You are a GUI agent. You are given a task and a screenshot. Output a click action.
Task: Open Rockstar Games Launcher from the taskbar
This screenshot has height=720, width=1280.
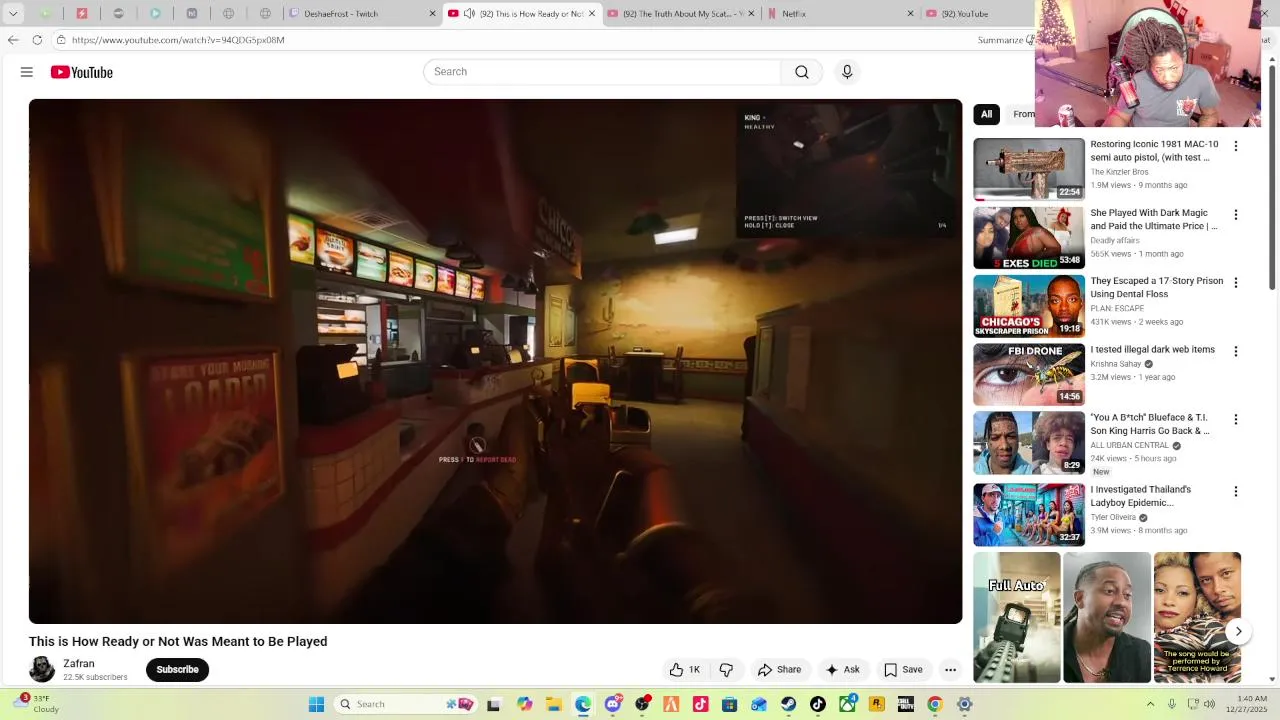[x=877, y=704]
